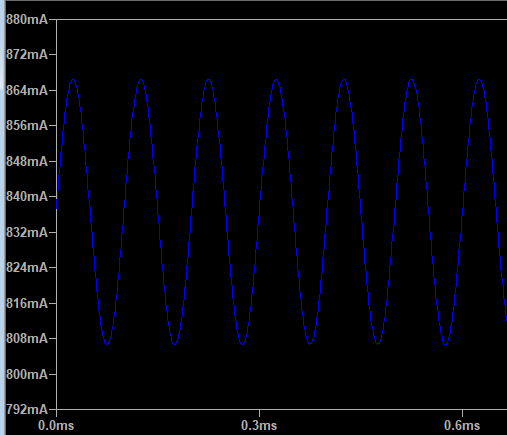Click the 0.0ms time axis label
The height and width of the screenshot is (435, 507).
pos(56,426)
